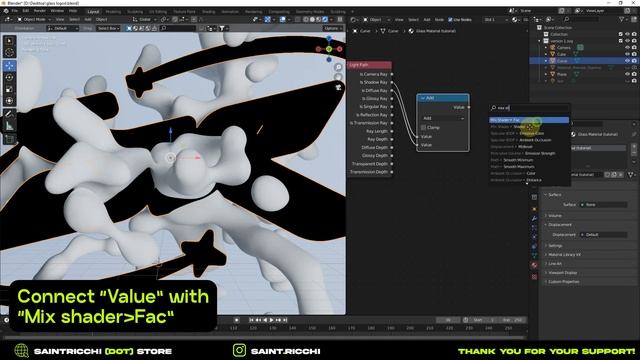Image resolution: width=640 pixels, height=360 pixels.
Task: Select the Transform tool in viewport toolbar
Action: pos(9,101)
